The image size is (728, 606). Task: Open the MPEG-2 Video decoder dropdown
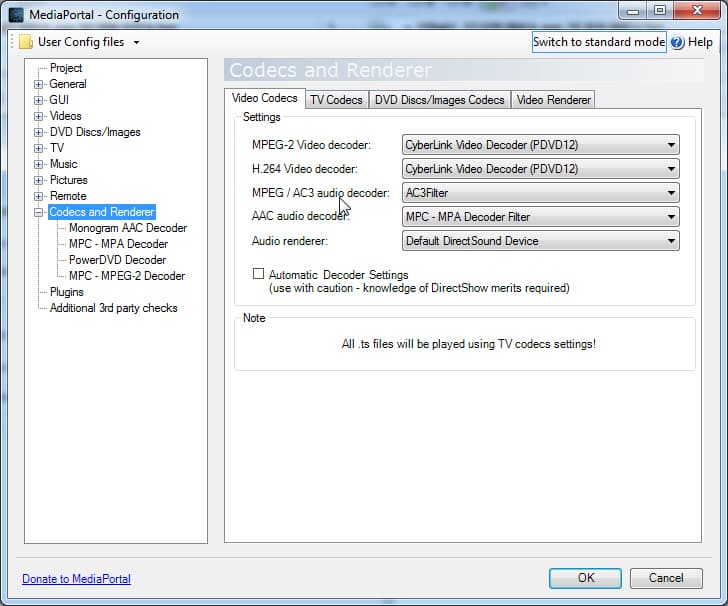[540, 145]
